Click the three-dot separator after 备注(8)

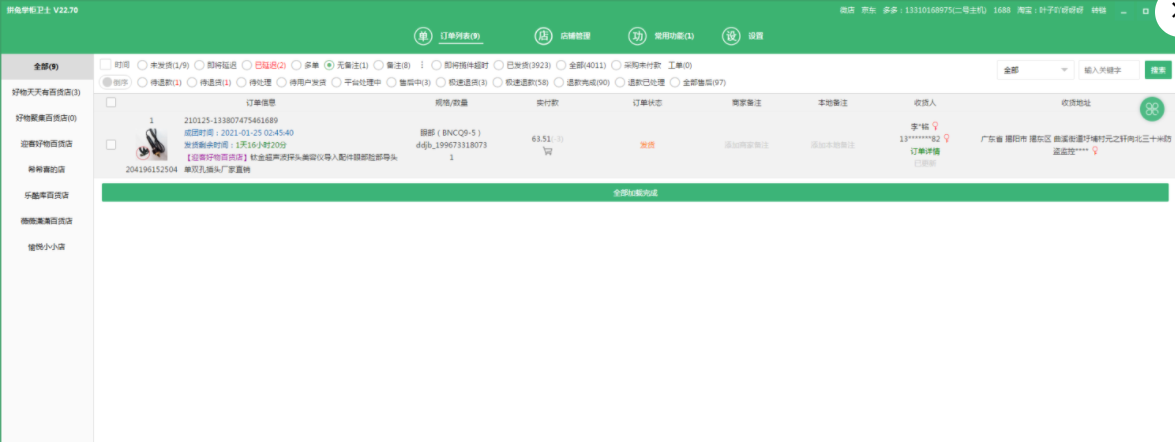click(x=421, y=65)
